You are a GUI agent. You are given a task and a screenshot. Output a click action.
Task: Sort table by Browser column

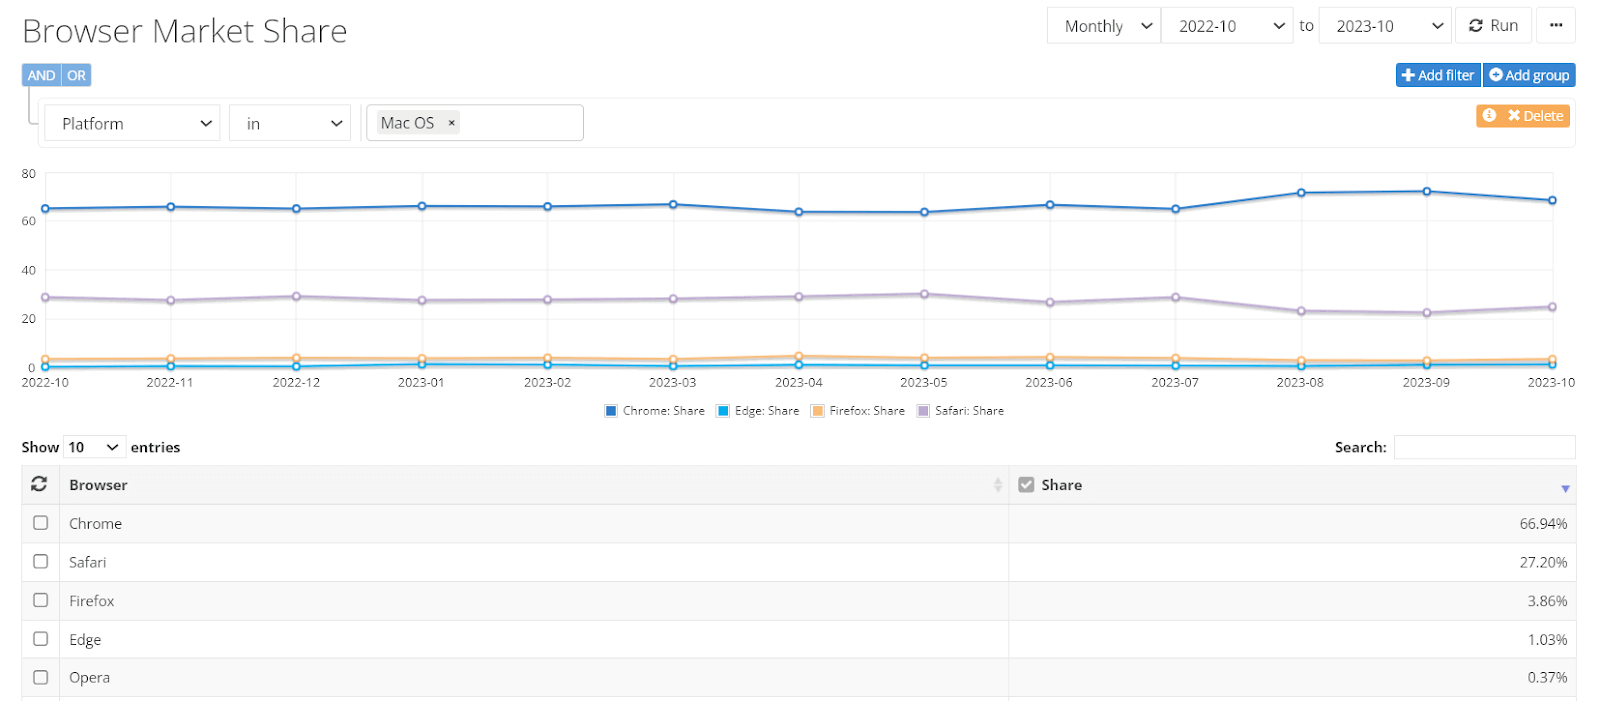(997, 485)
